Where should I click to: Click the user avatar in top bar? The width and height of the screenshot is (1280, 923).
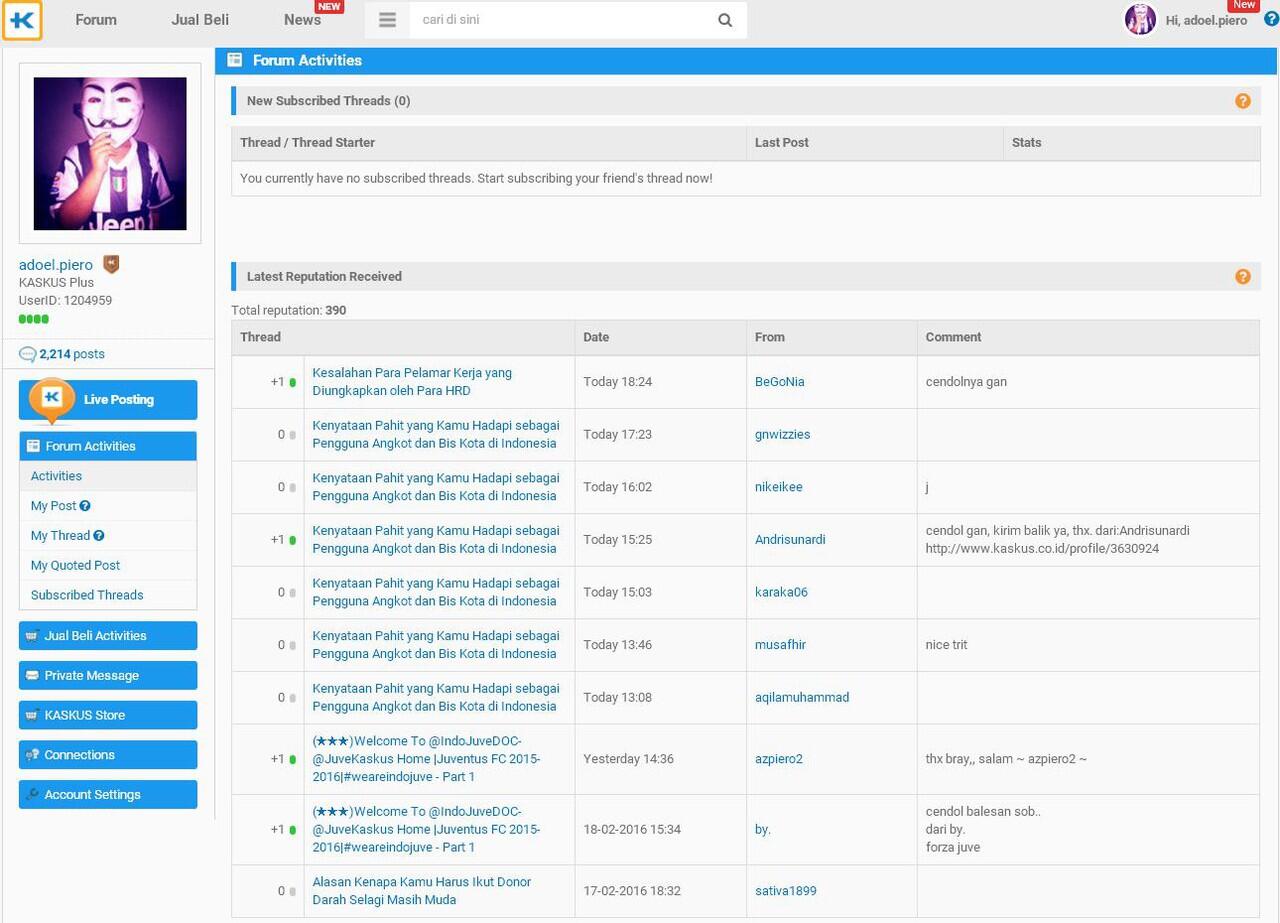tap(1140, 19)
